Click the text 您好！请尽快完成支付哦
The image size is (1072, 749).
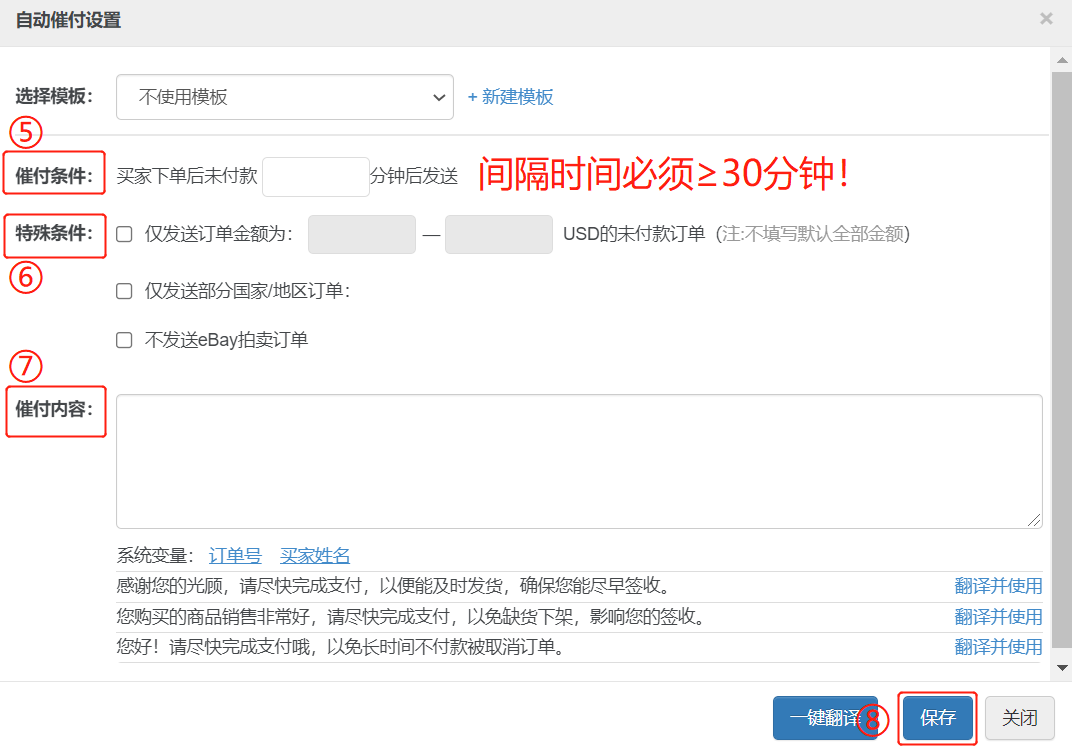pyautogui.click(x=213, y=646)
